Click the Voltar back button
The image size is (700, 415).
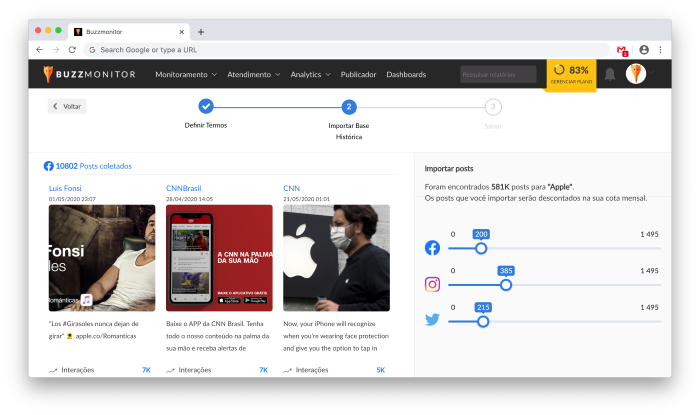(67, 106)
